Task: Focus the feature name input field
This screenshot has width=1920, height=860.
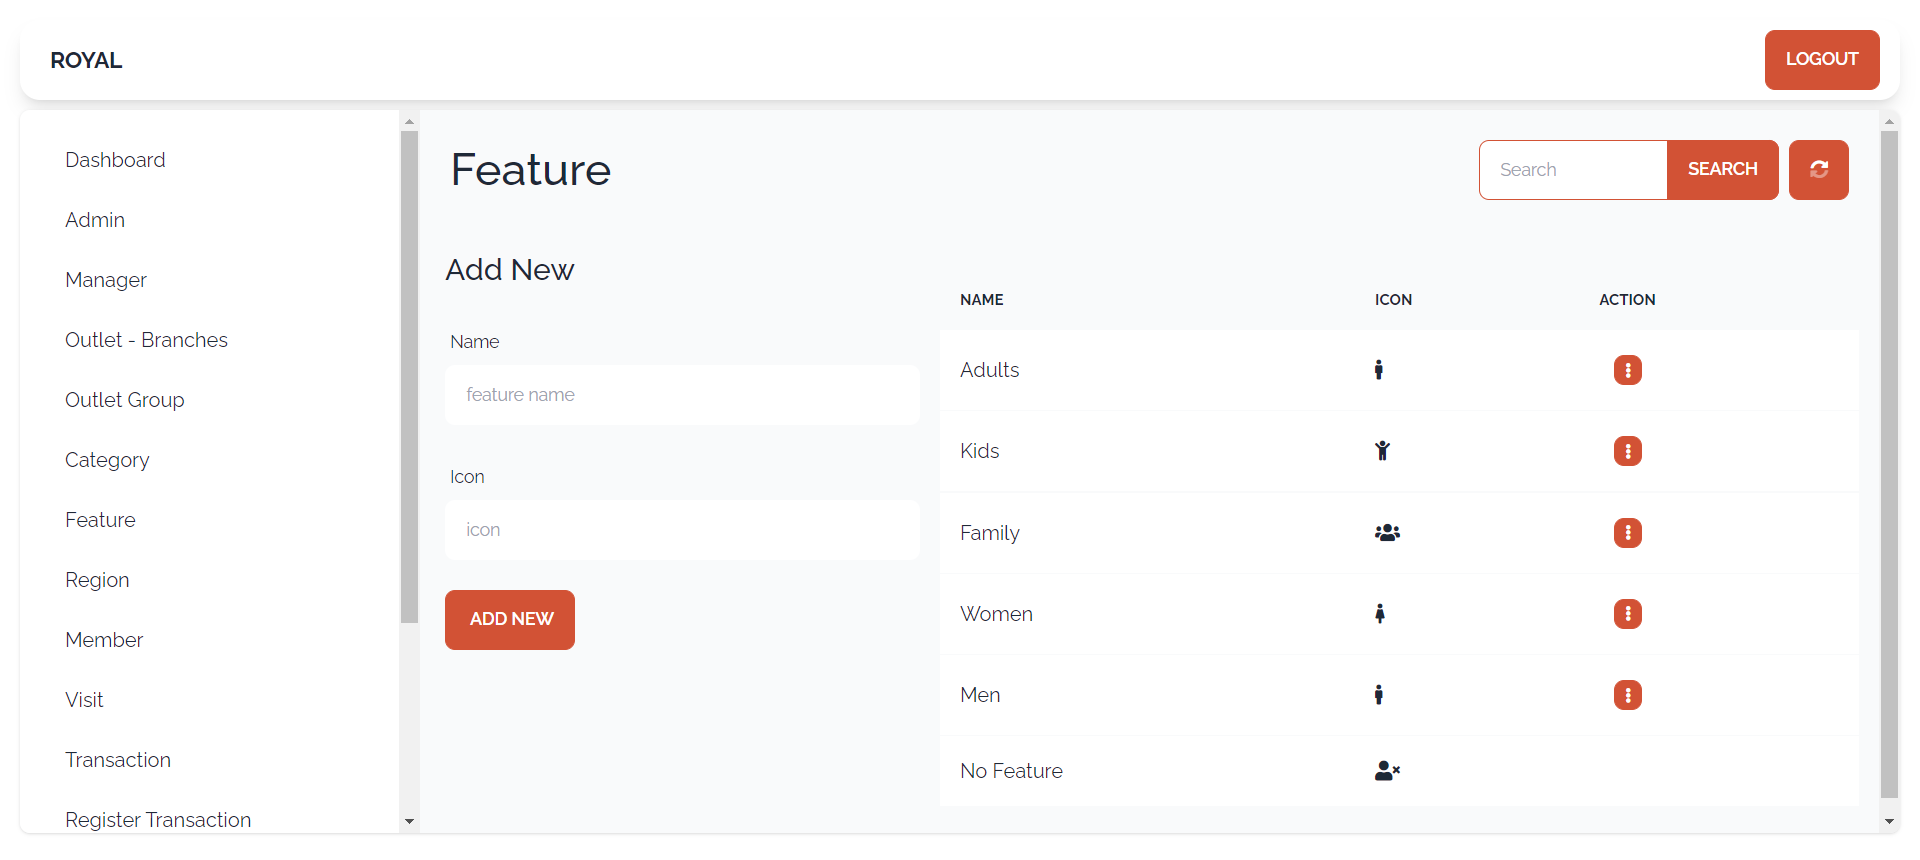Action: pyautogui.click(x=682, y=395)
